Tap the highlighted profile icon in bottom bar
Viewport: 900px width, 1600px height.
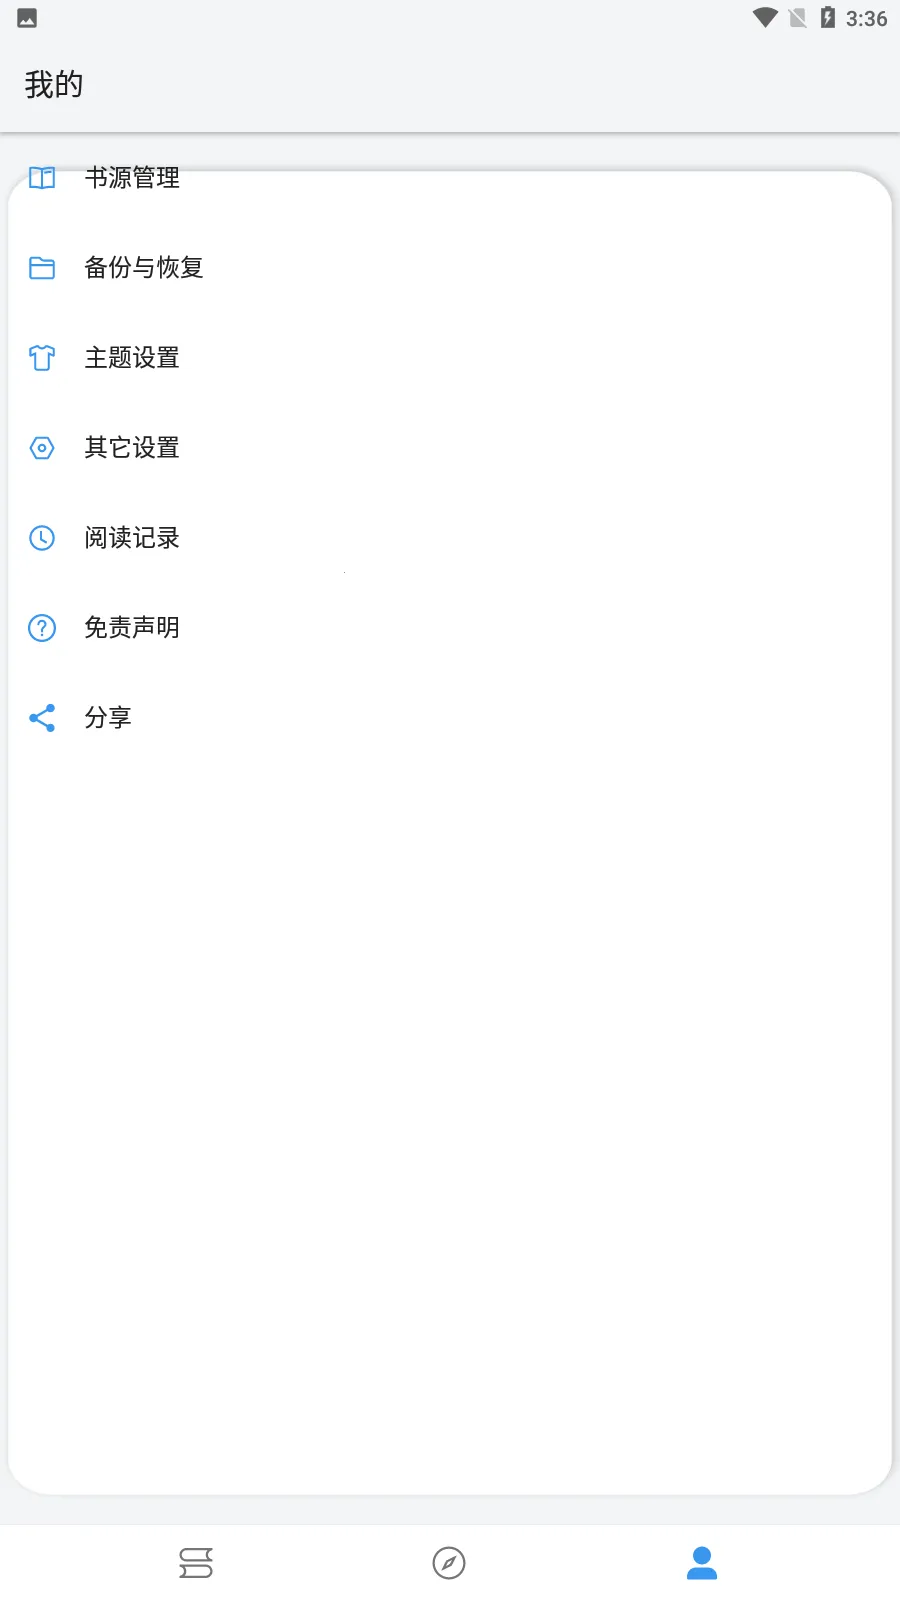(701, 1562)
